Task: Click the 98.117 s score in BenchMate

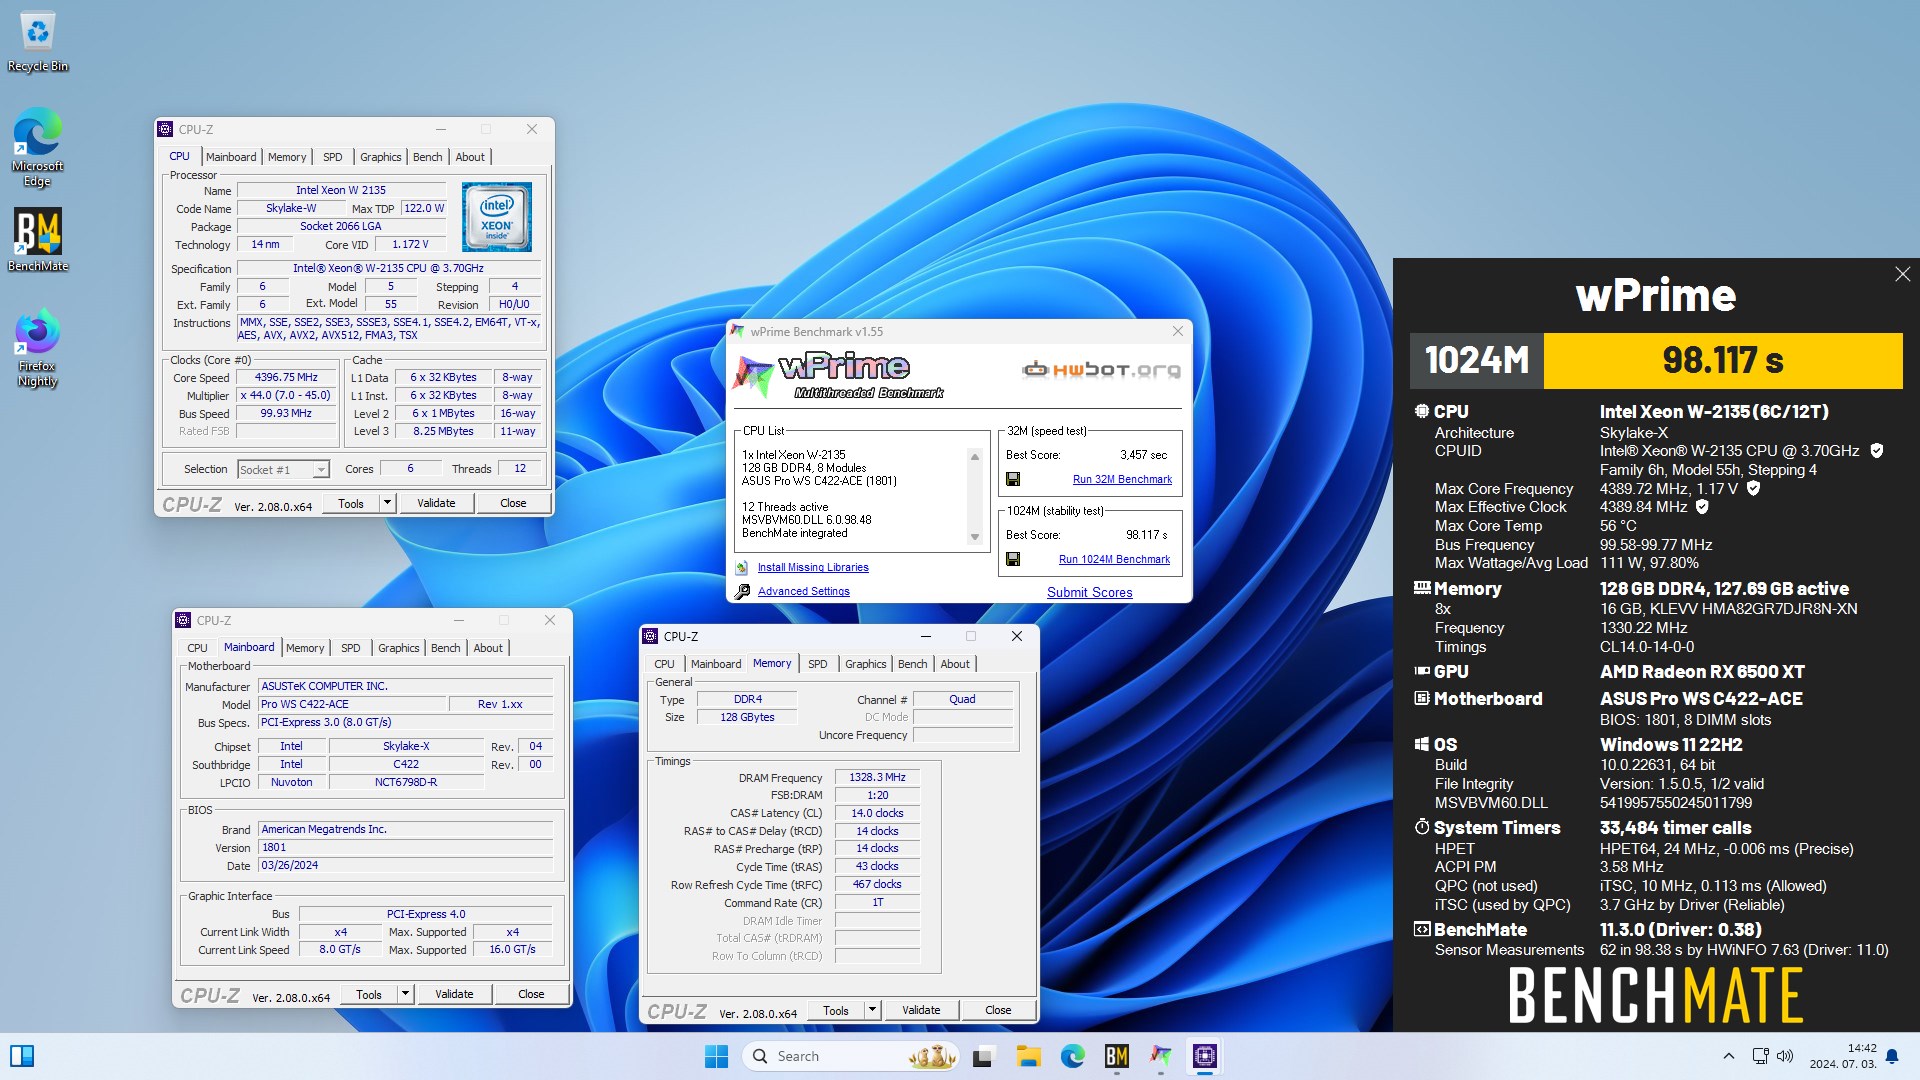Action: (1723, 360)
